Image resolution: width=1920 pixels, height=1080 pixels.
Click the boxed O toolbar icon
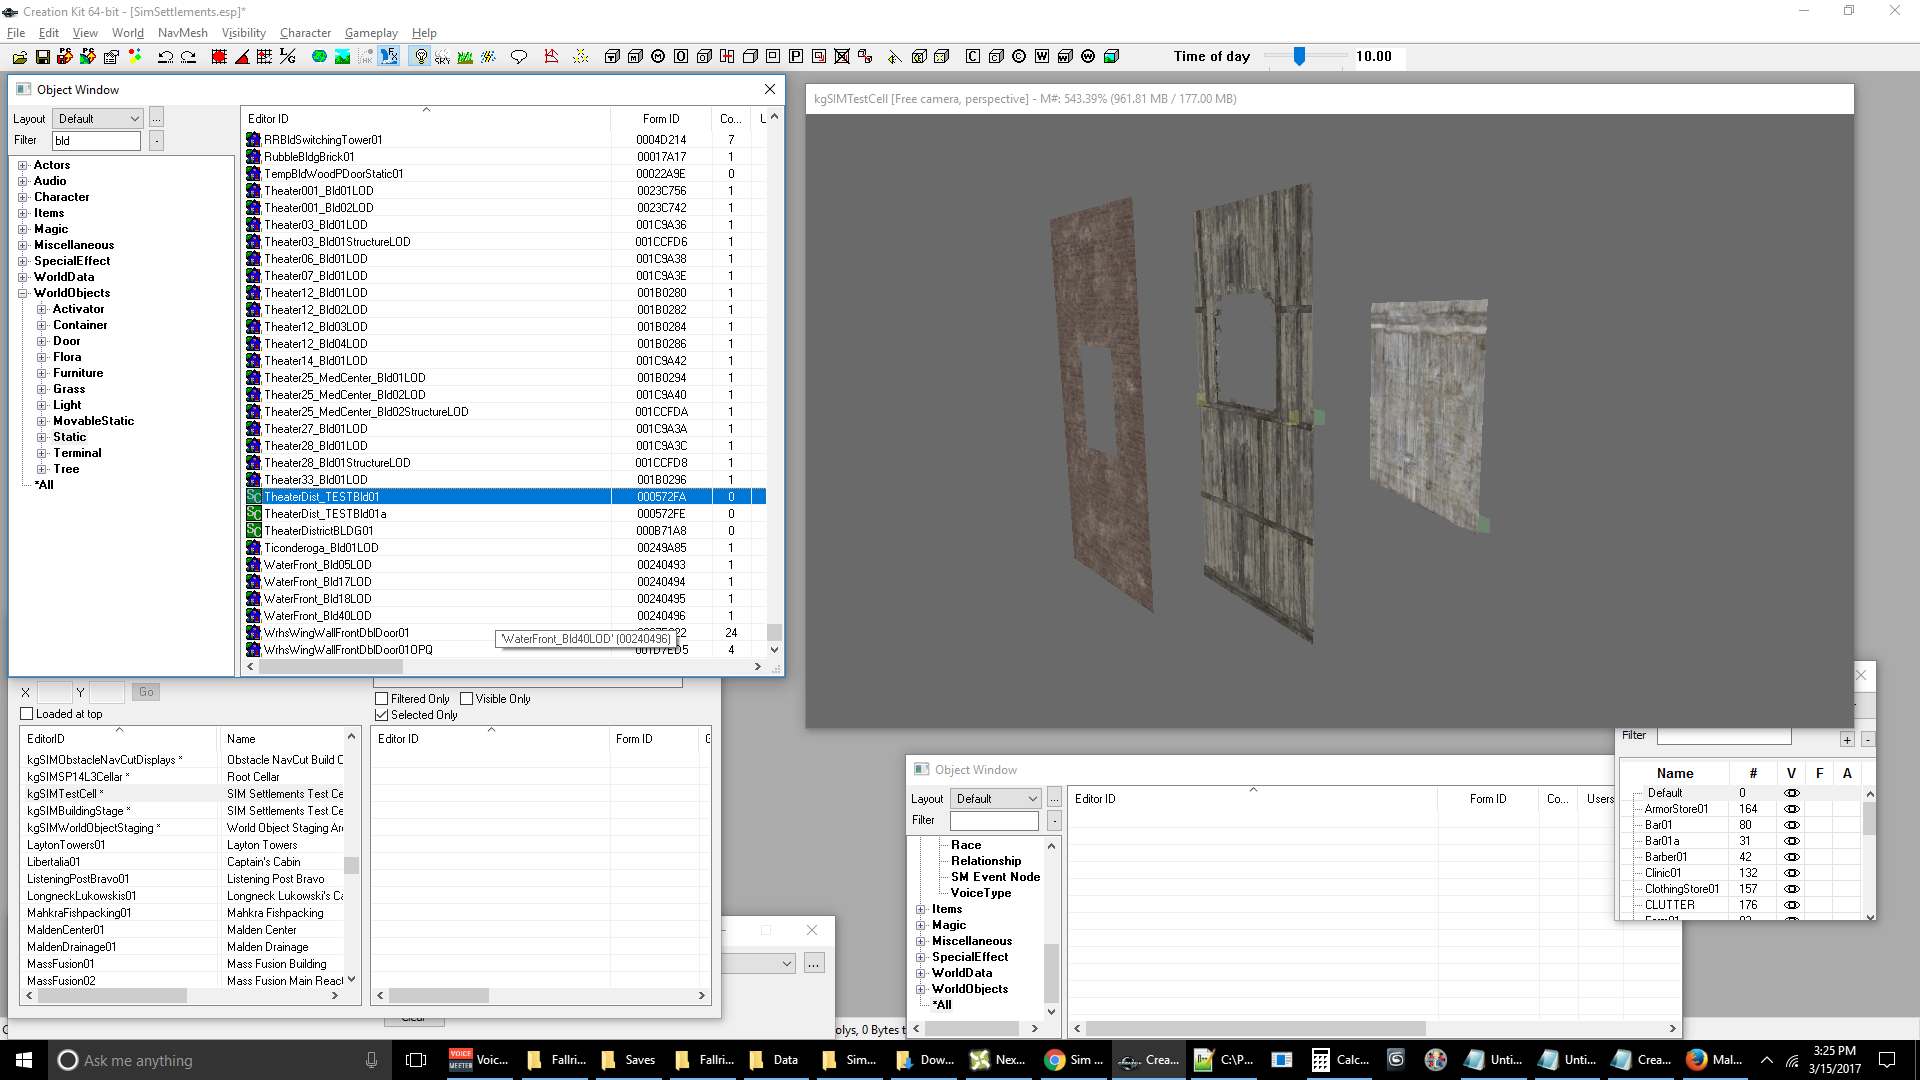[681, 57]
